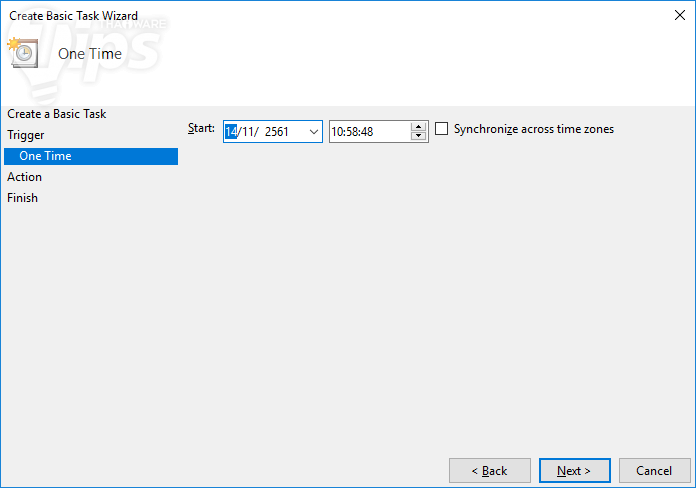Go to the Trigger step in sidebar

[x=26, y=135]
